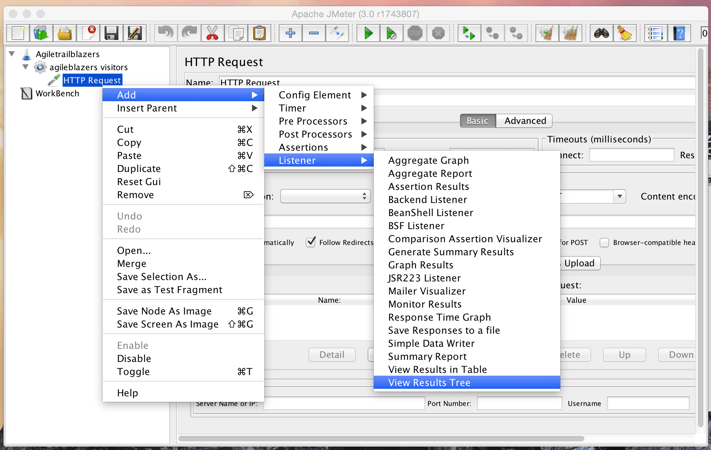Open the Templates toolbar icon

(41, 33)
